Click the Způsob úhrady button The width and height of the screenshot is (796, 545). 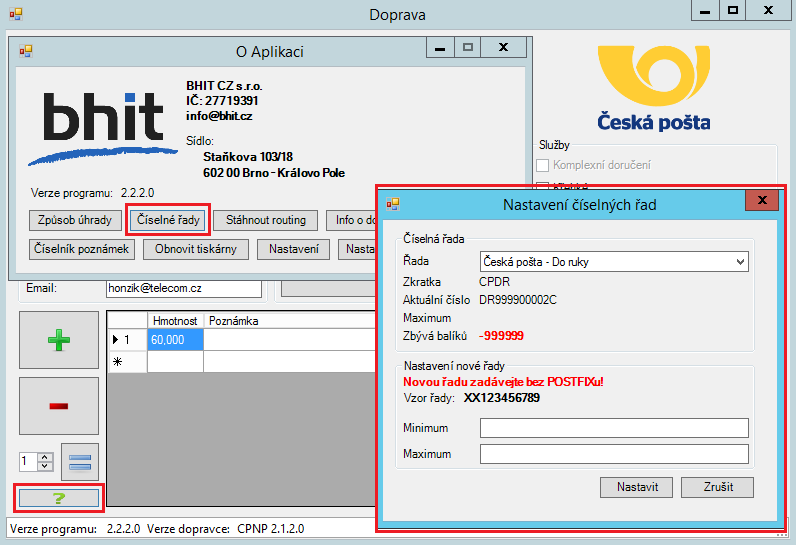coord(75,220)
